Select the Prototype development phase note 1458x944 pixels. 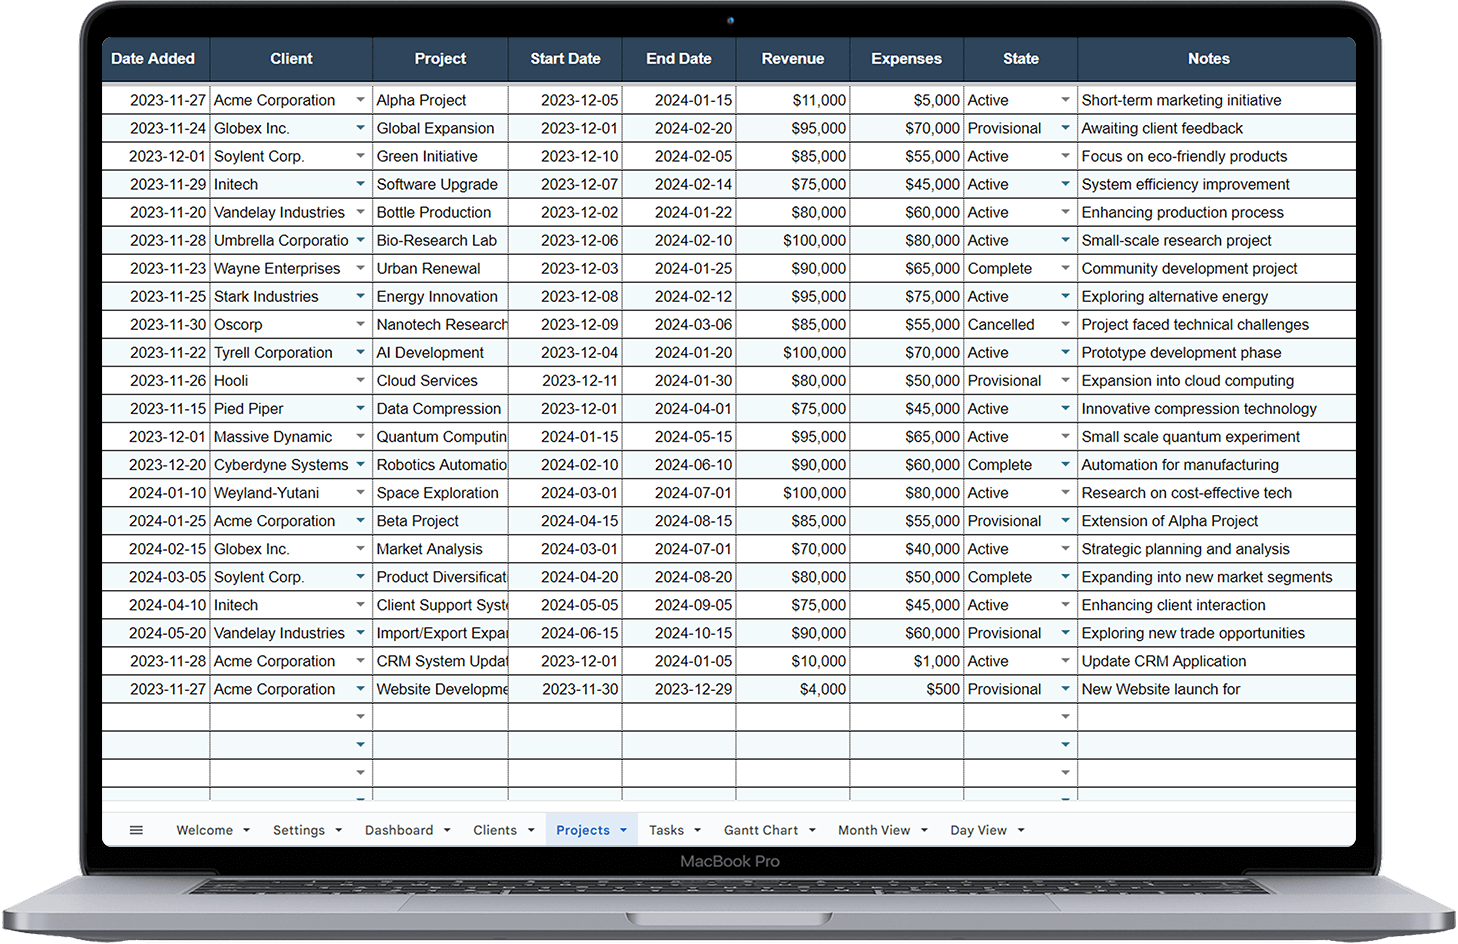coord(1217,352)
